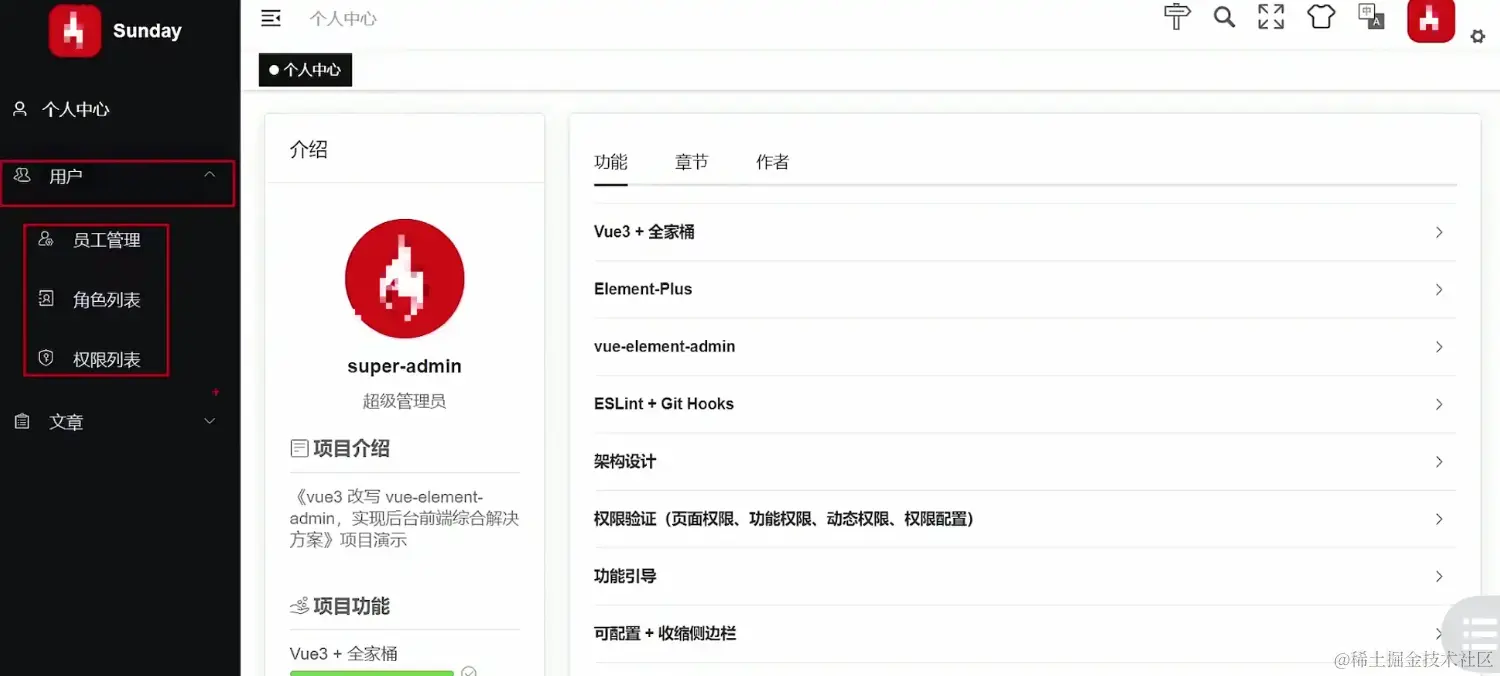The image size is (1500, 676).
Task: Open the language switch icon
Action: point(1371,16)
